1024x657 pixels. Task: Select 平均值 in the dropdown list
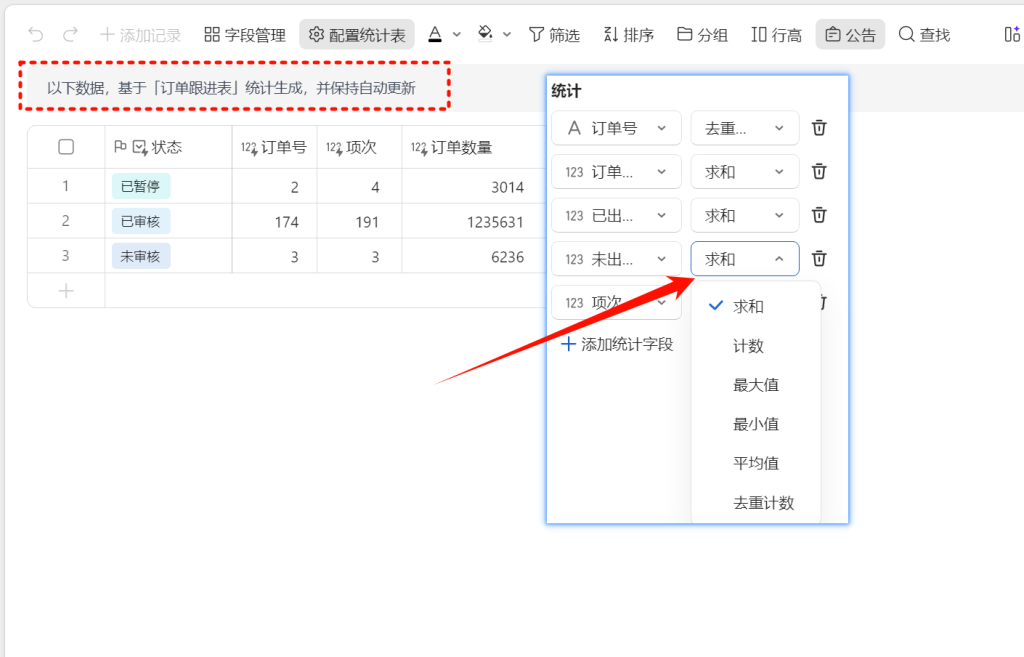point(756,463)
